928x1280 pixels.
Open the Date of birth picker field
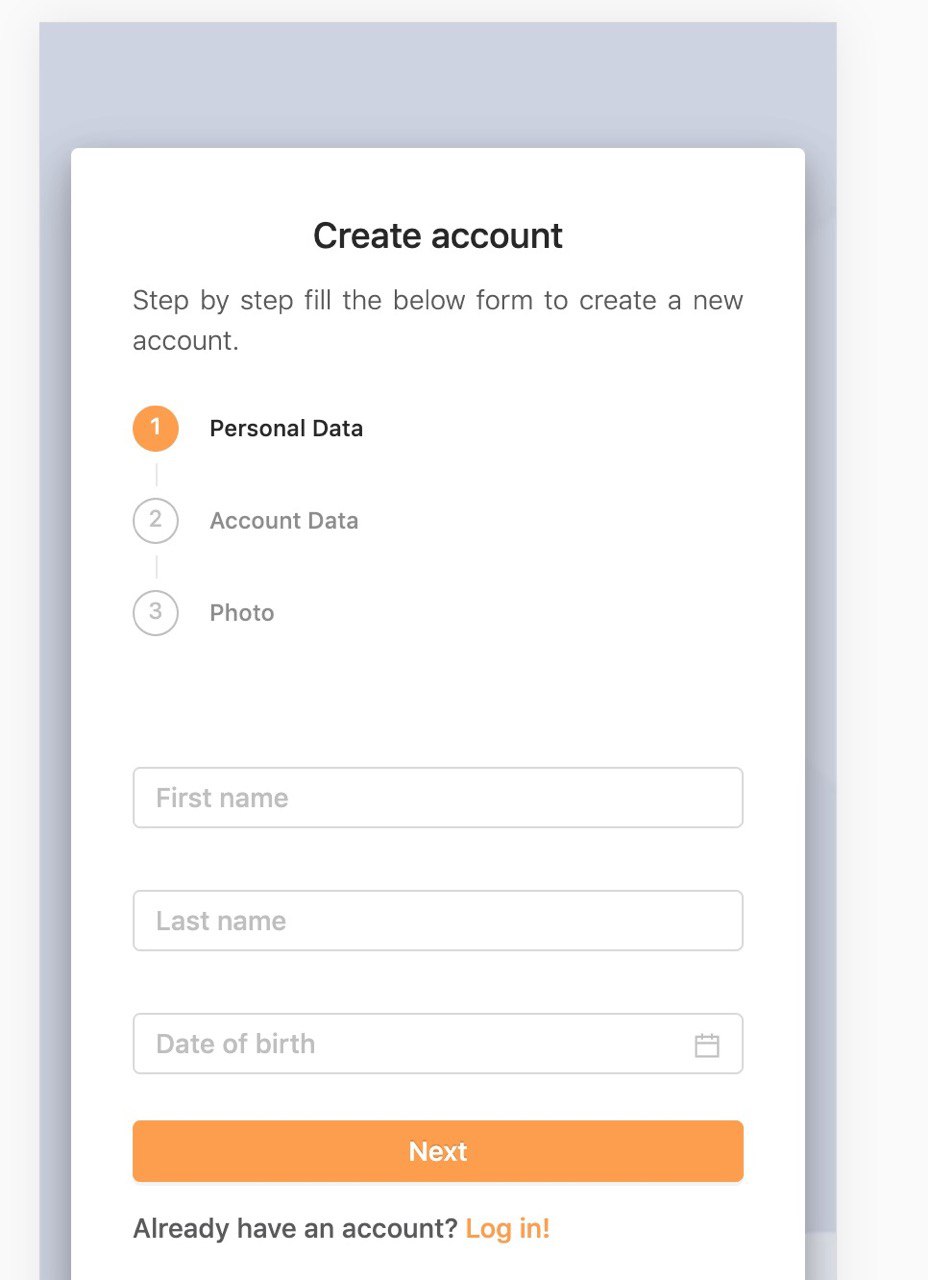pyautogui.click(x=438, y=1044)
